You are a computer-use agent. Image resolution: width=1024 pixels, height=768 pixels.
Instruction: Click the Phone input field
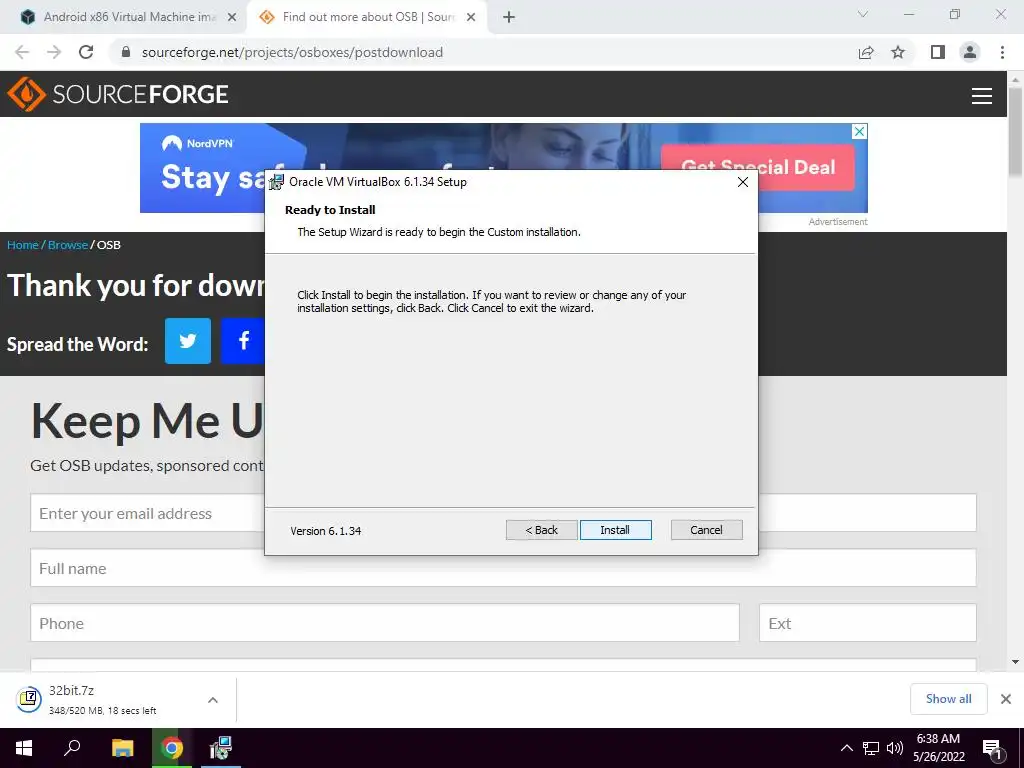click(x=385, y=623)
